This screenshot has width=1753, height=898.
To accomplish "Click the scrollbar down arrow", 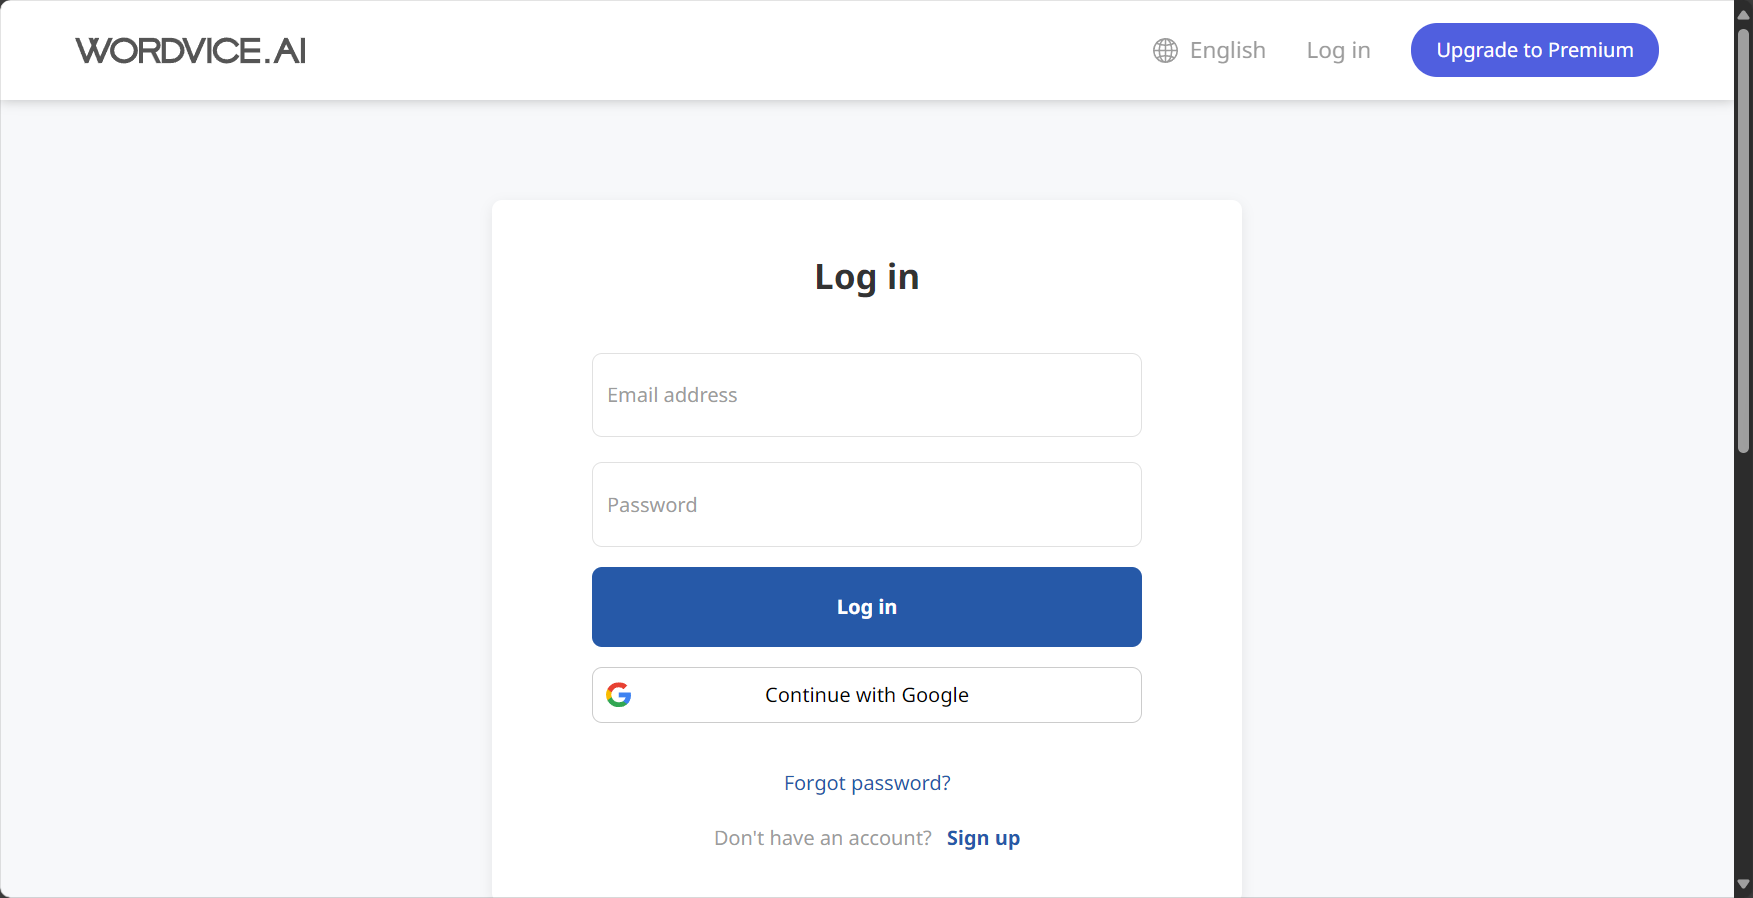I will [x=1743, y=884].
